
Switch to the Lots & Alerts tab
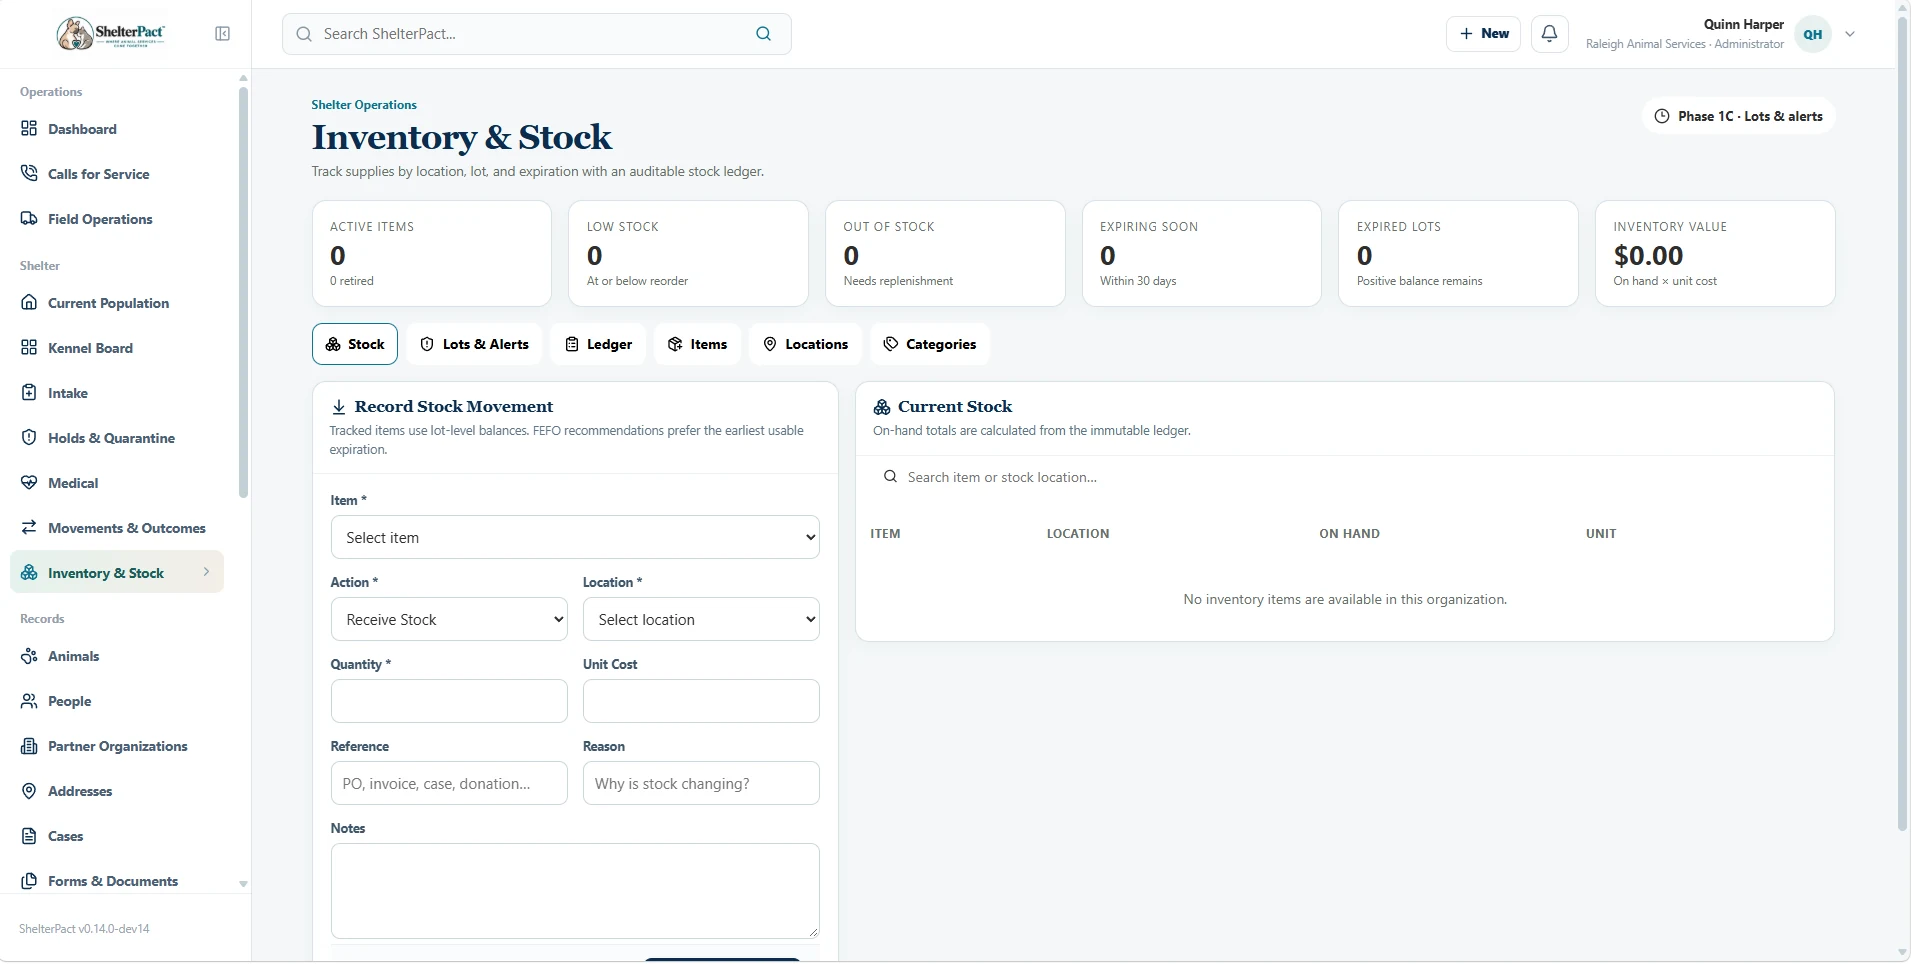point(474,344)
